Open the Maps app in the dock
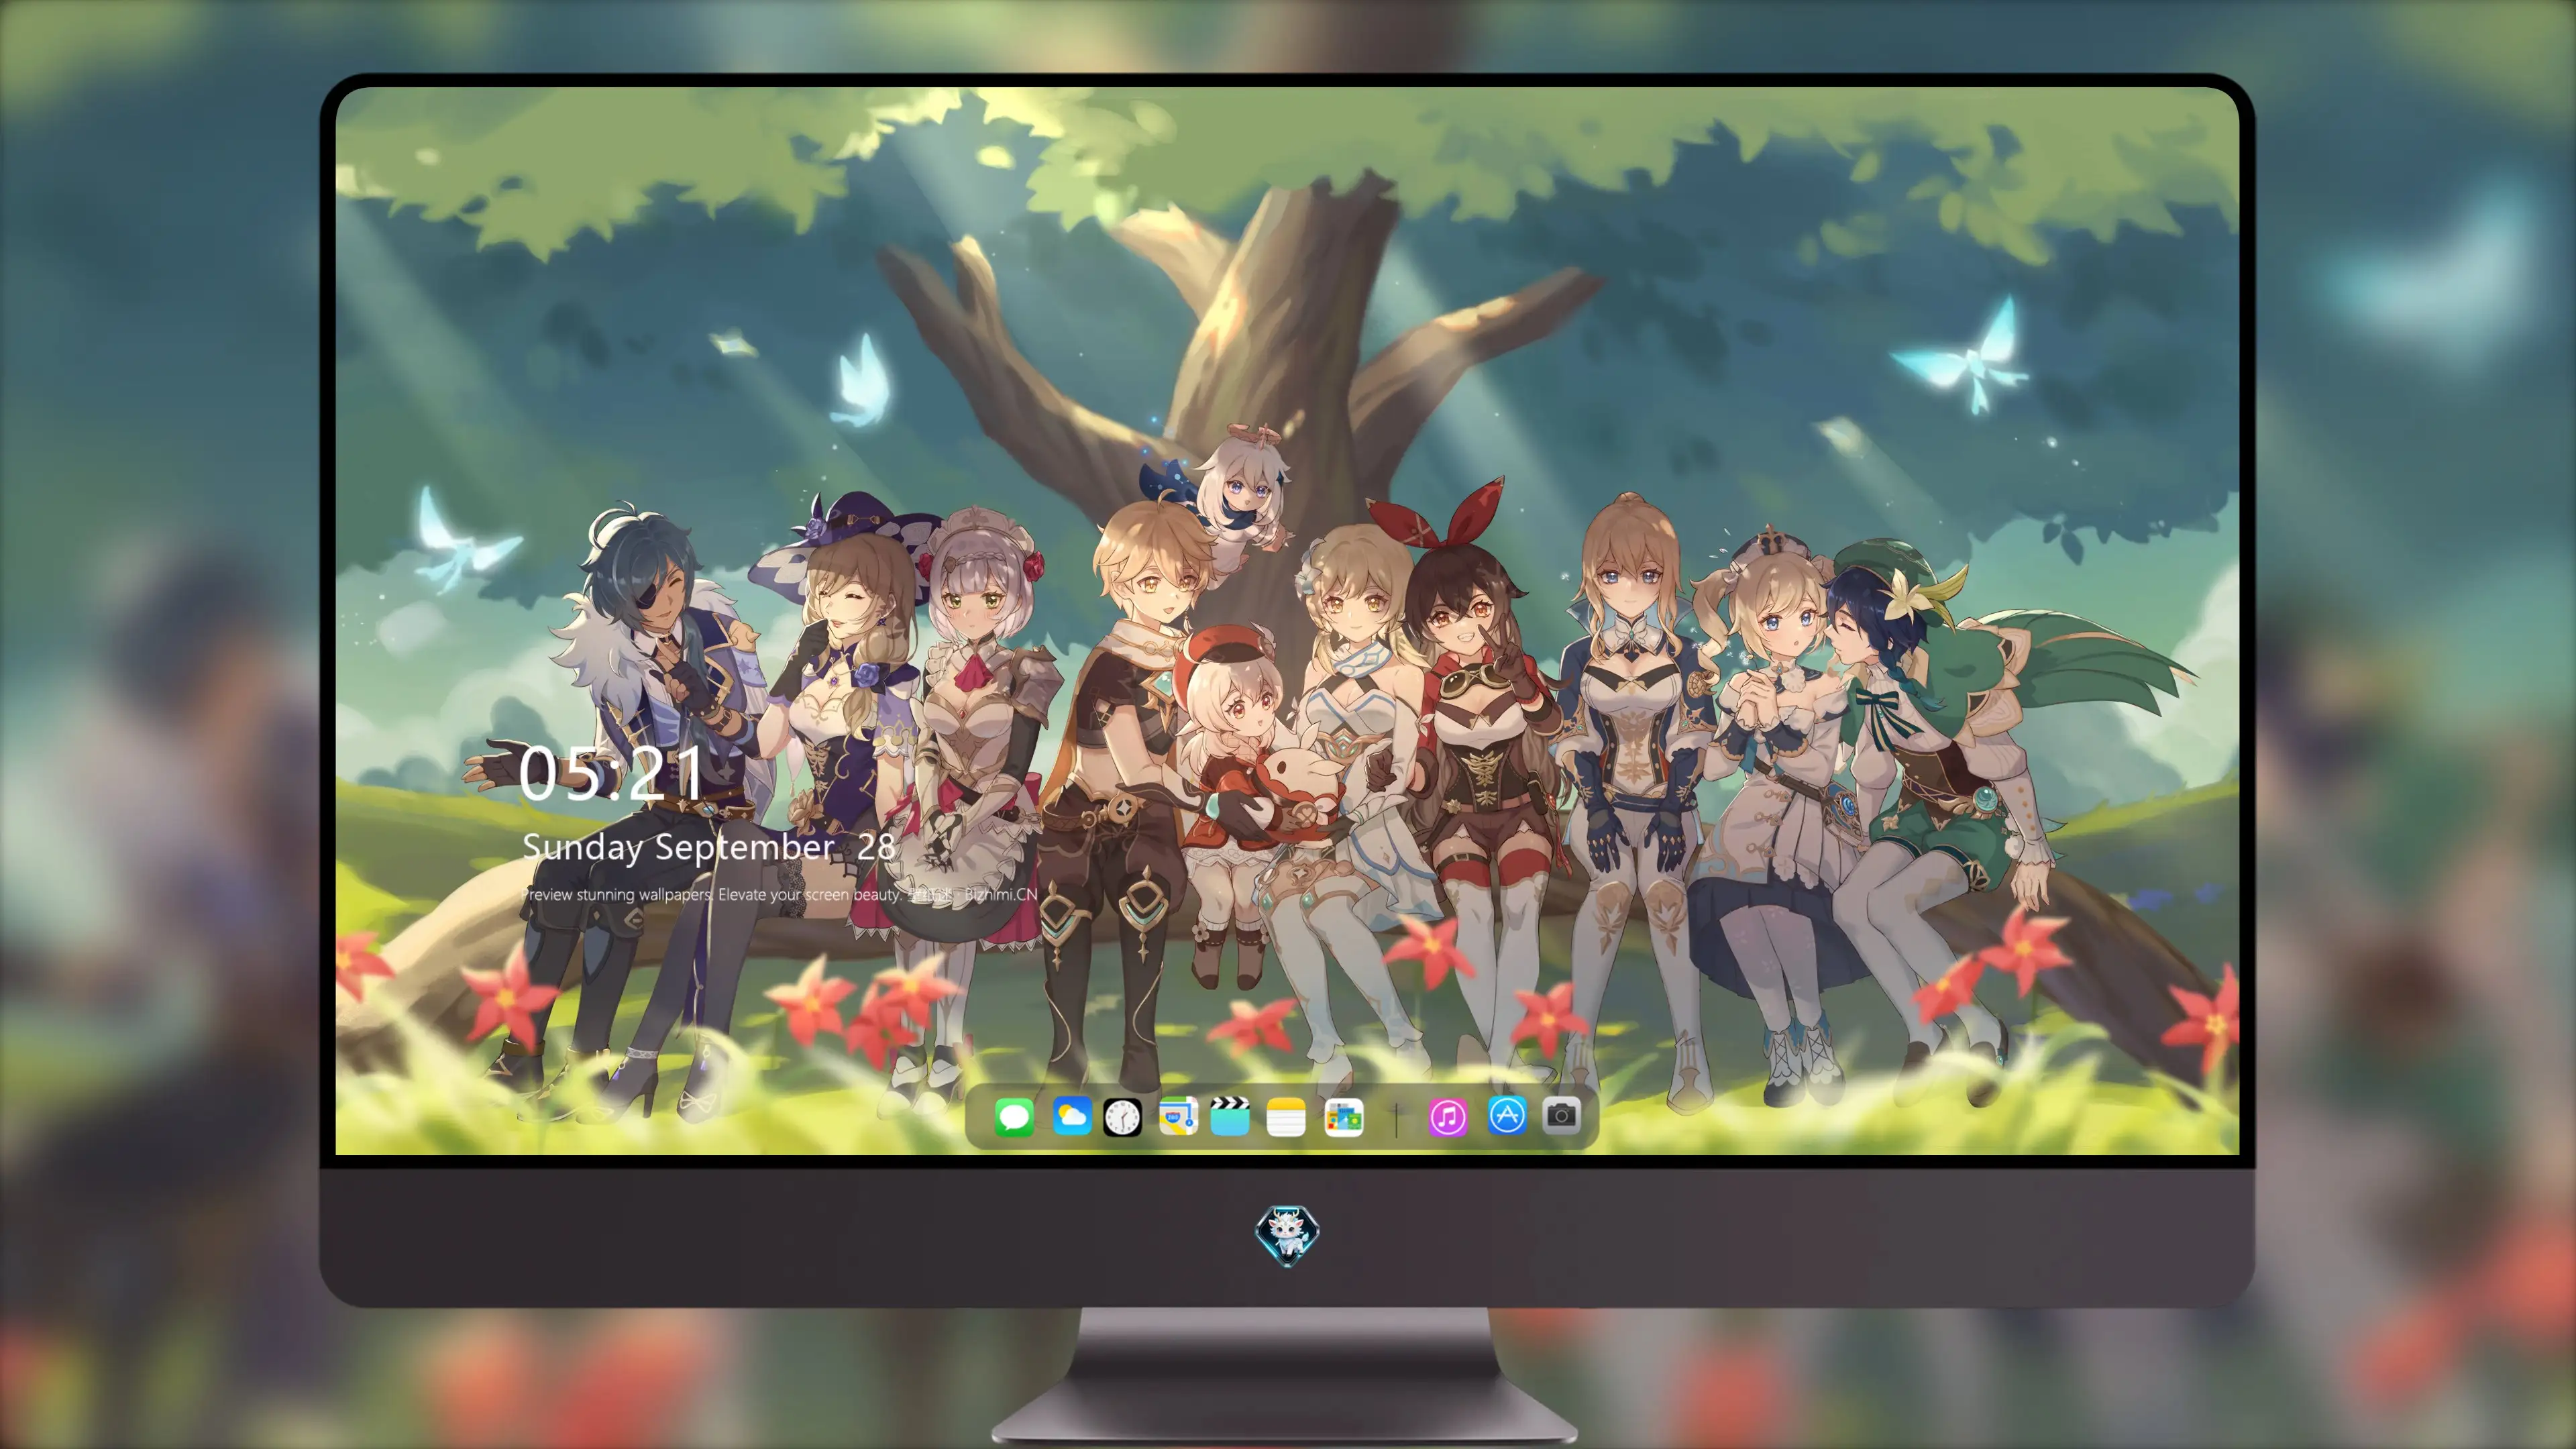The image size is (2576, 1449). [x=1178, y=1116]
